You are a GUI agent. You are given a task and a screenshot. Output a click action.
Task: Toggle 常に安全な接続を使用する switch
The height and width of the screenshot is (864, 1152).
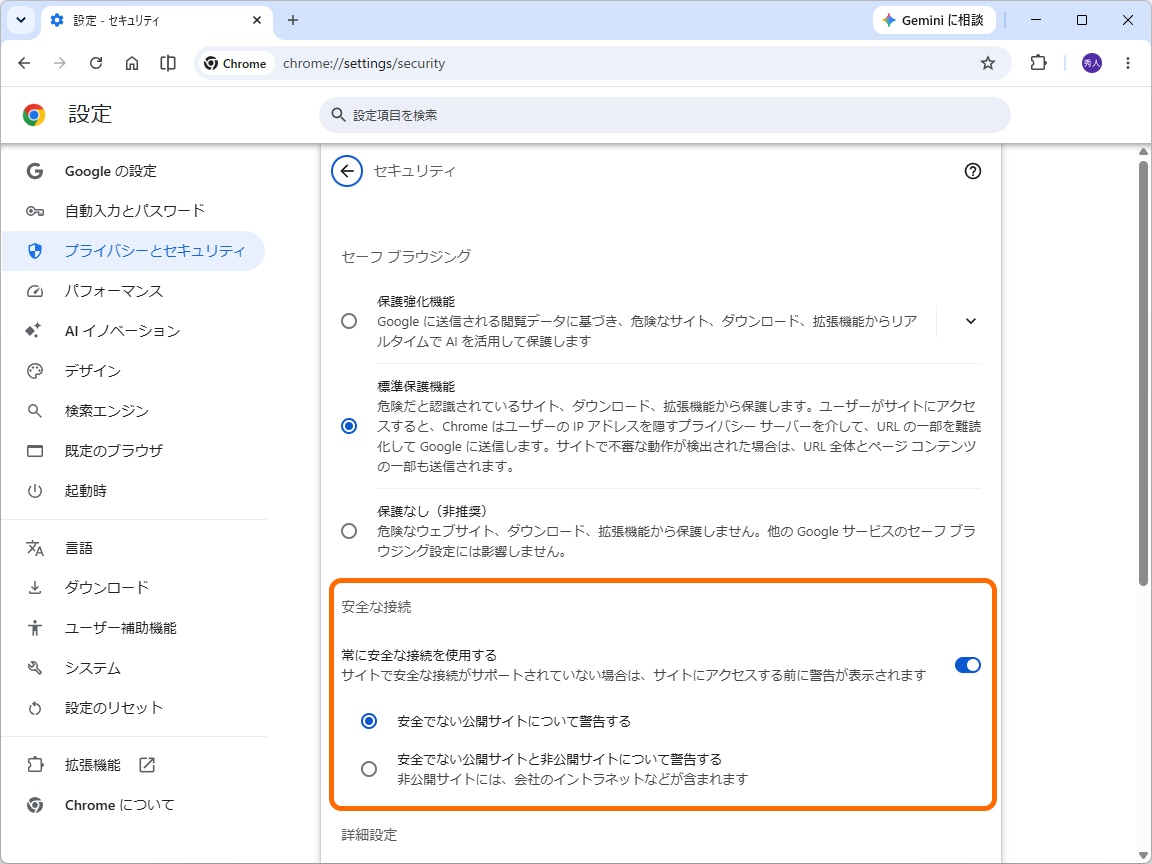pos(968,665)
